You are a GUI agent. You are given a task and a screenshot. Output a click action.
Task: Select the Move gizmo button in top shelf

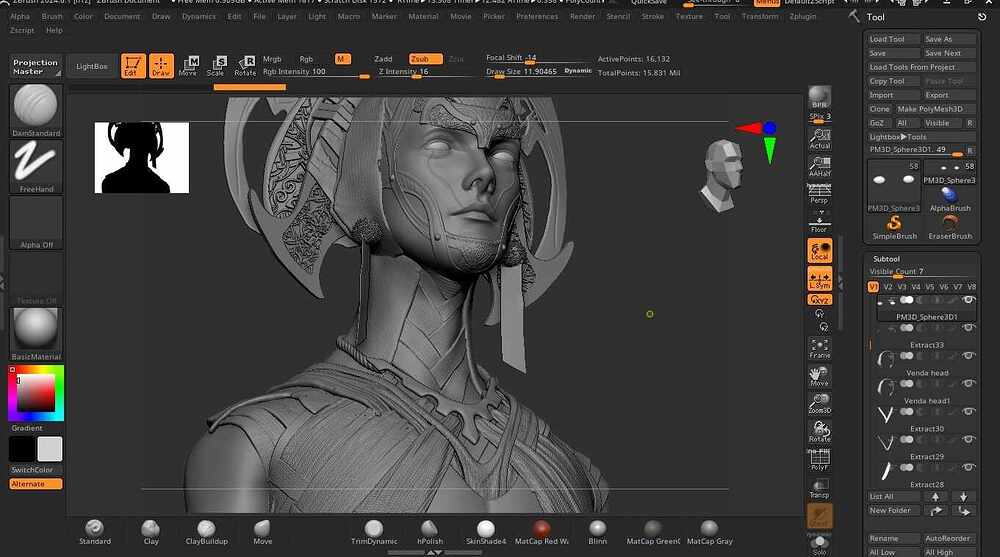(x=189, y=66)
